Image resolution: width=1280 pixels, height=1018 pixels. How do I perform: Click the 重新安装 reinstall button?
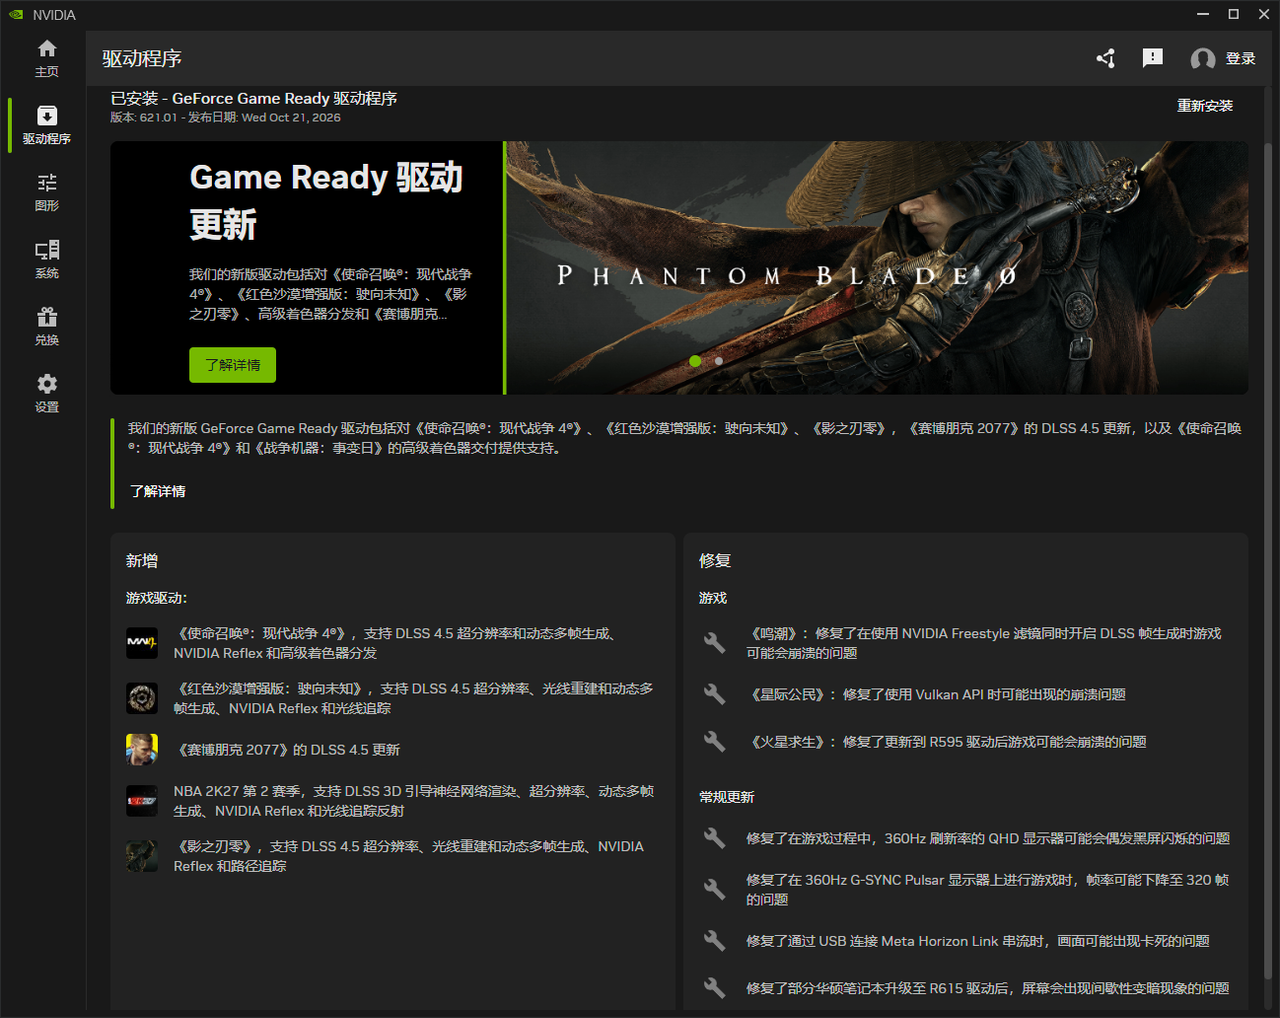click(1205, 105)
